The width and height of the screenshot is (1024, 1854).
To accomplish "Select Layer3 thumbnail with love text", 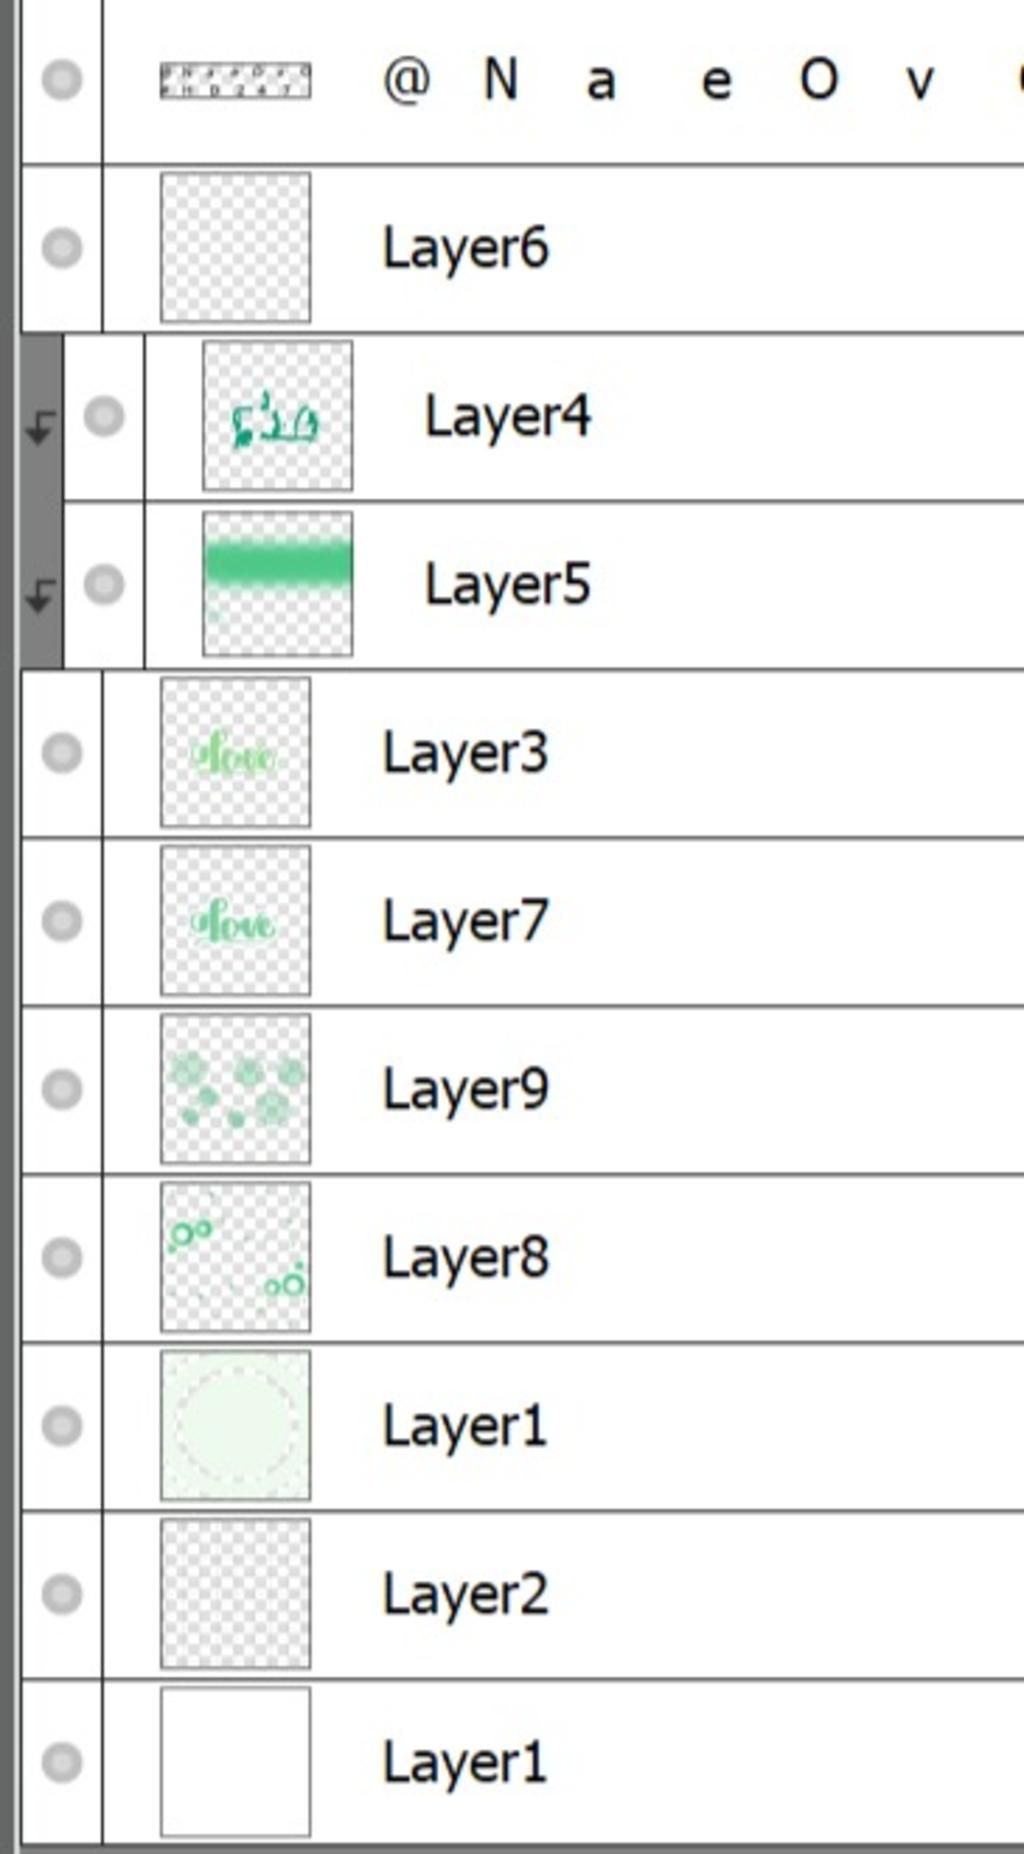I will click(x=236, y=752).
